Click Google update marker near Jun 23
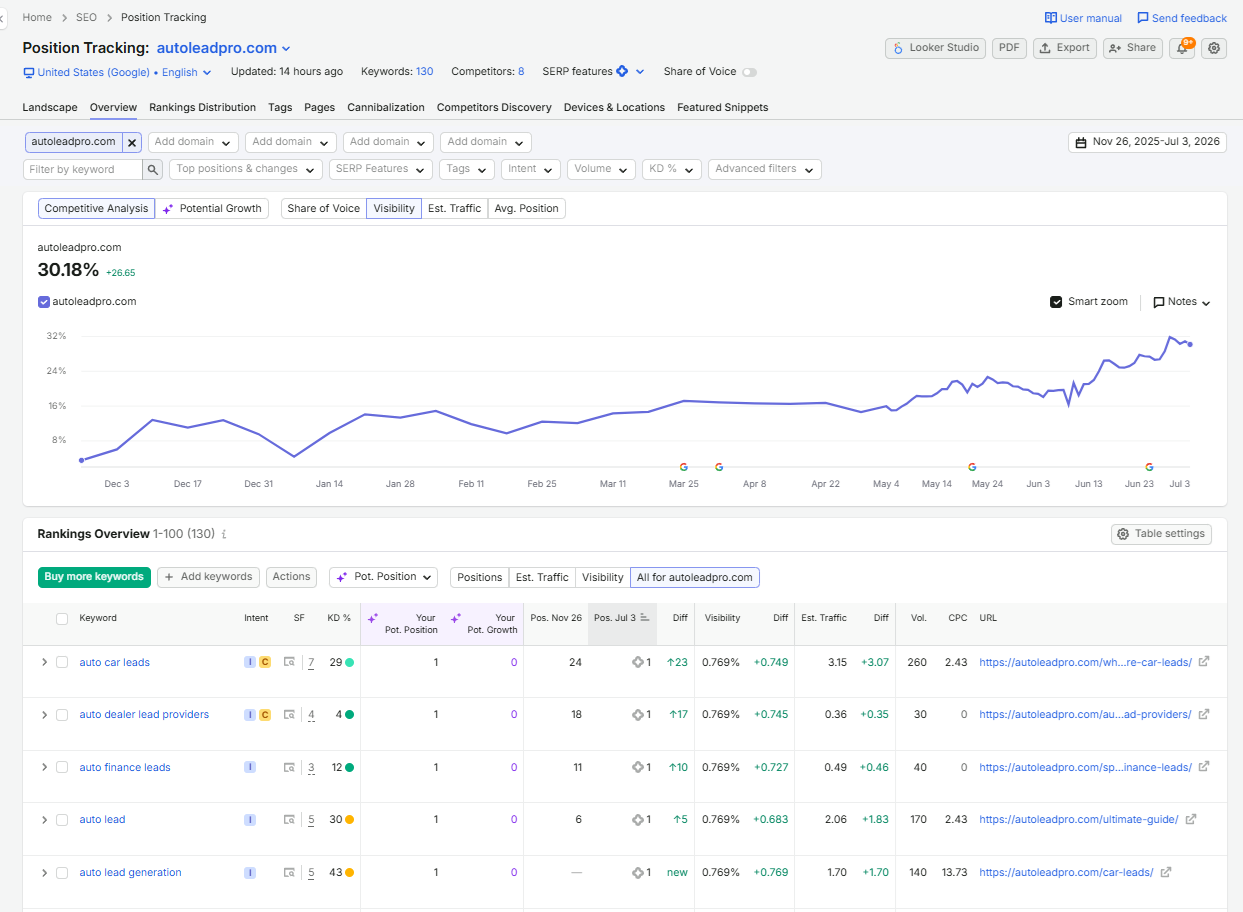 pos(1150,467)
